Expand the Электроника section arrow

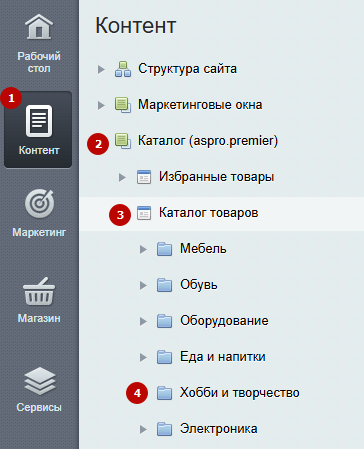point(143,429)
